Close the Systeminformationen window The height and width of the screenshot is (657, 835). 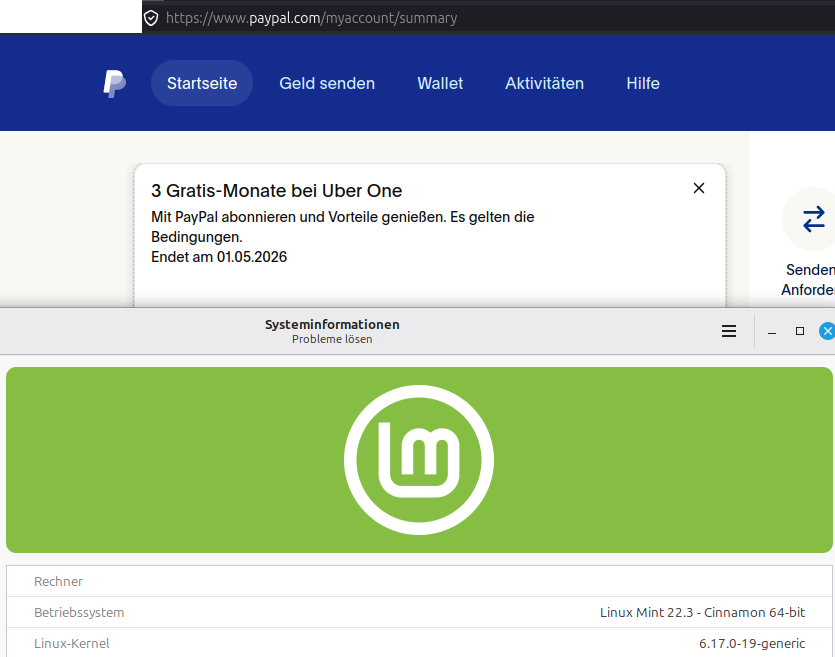(826, 331)
